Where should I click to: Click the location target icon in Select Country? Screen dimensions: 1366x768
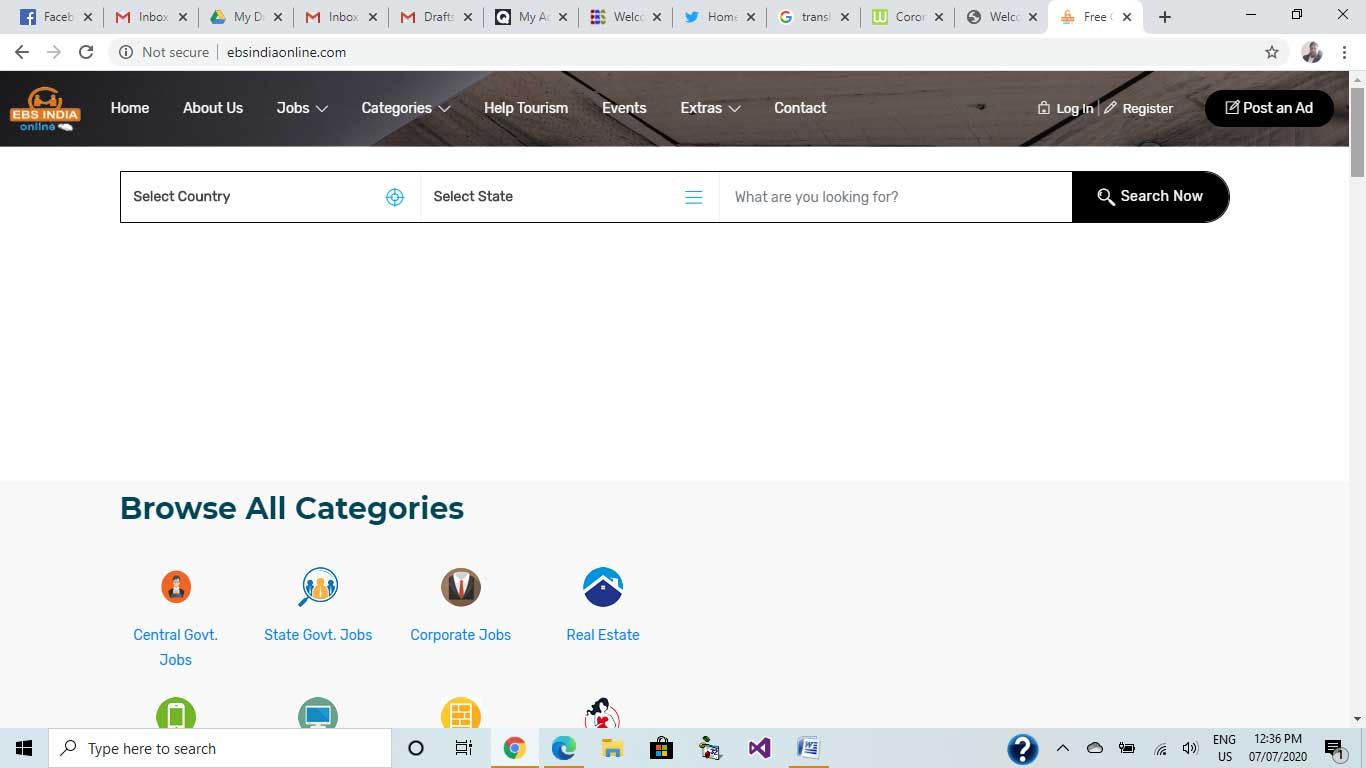395,197
